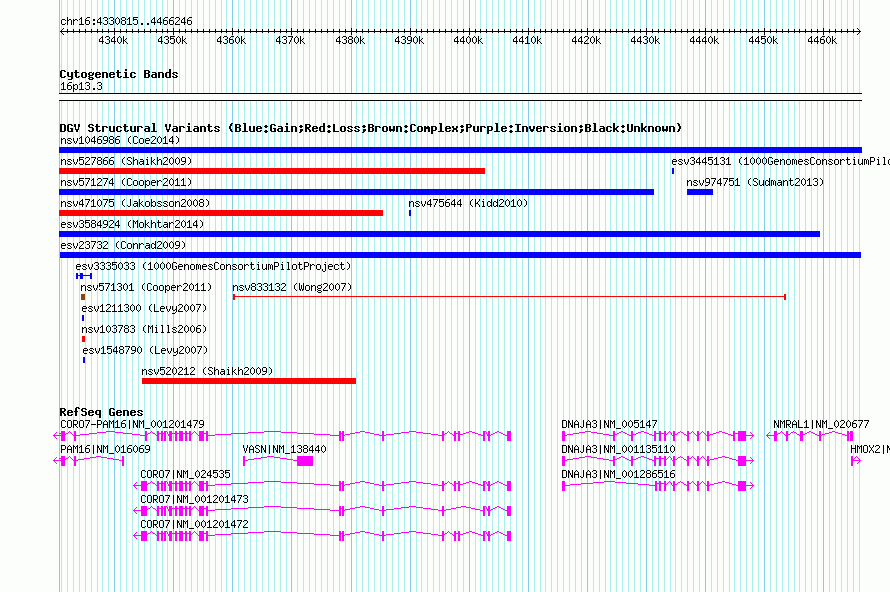Click the ruler's left end arrow
The height and width of the screenshot is (592, 890).
(62, 31)
